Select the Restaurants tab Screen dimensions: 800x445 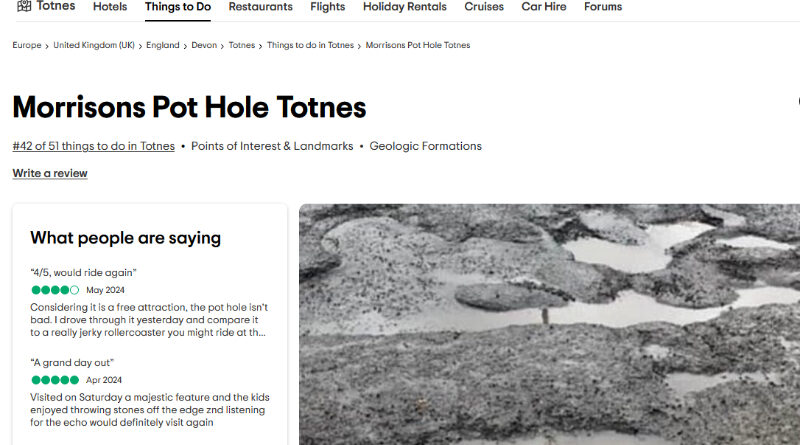click(260, 7)
